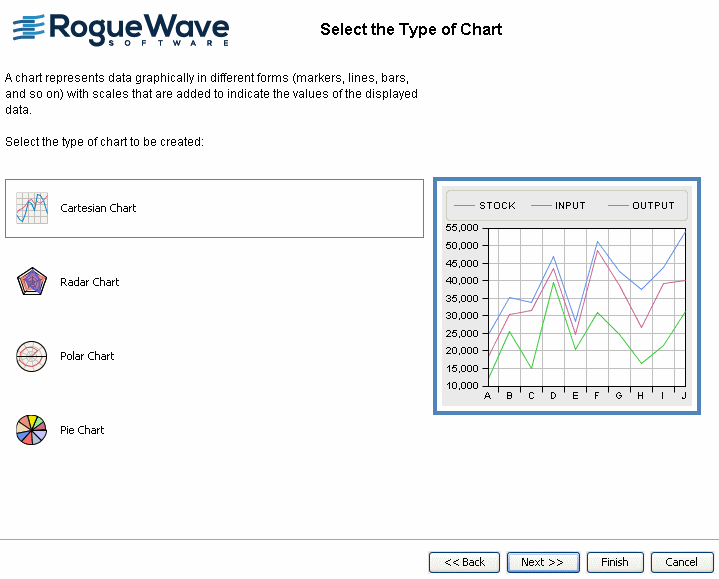The height and width of the screenshot is (579, 719).
Task: Choose the Polar Chart circular icon
Action: point(32,356)
